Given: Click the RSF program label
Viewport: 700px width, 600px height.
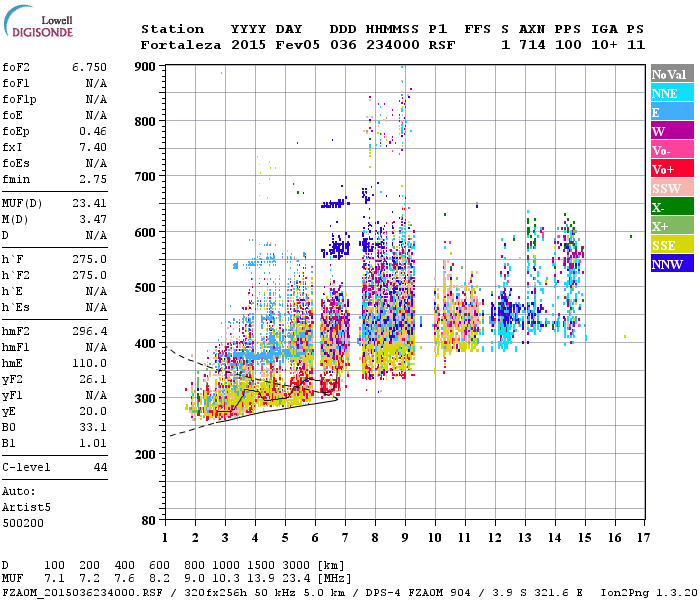Looking at the screenshot, I should [442, 45].
